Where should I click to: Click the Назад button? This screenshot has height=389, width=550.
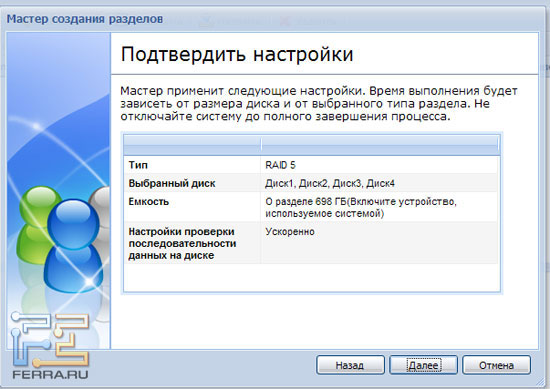click(x=350, y=365)
